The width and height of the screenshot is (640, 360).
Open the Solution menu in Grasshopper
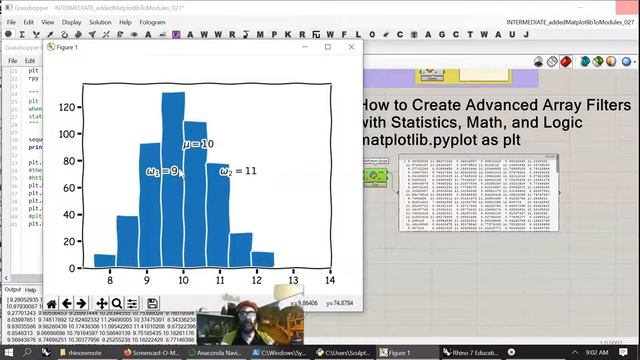[100, 22]
